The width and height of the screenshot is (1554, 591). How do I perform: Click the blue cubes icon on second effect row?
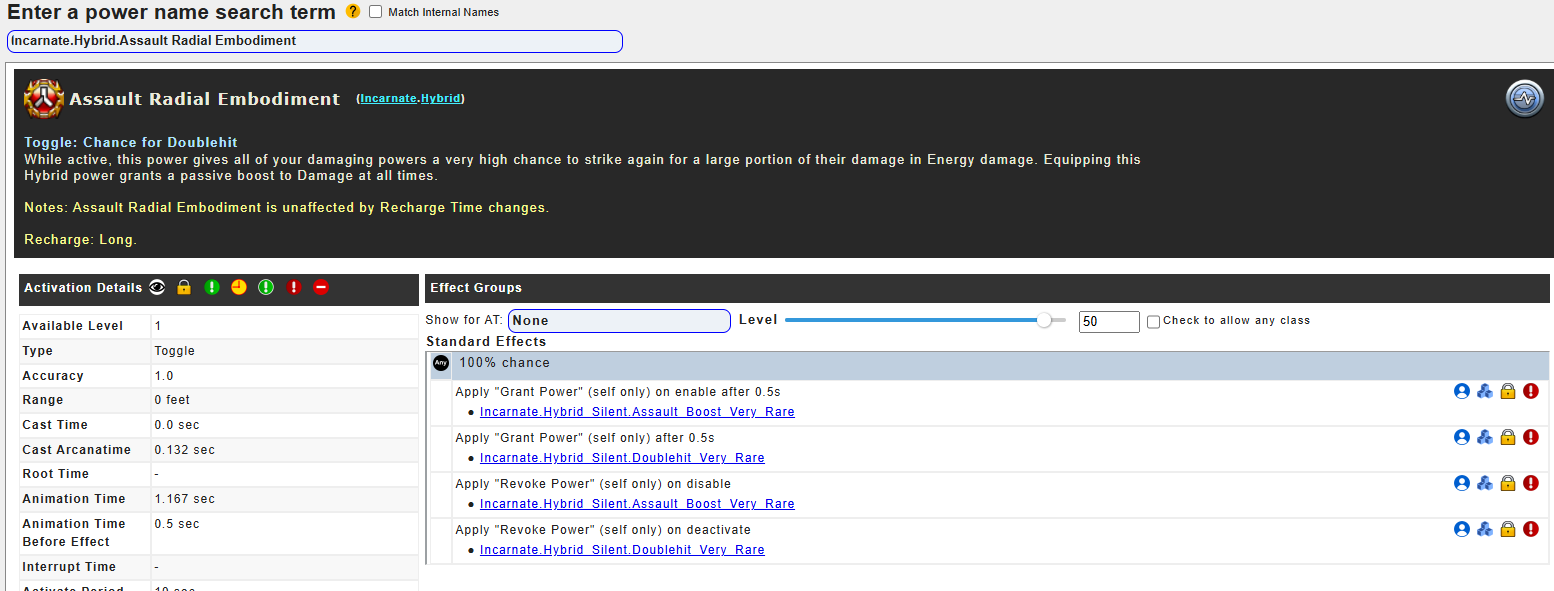click(x=1484, y=437)
